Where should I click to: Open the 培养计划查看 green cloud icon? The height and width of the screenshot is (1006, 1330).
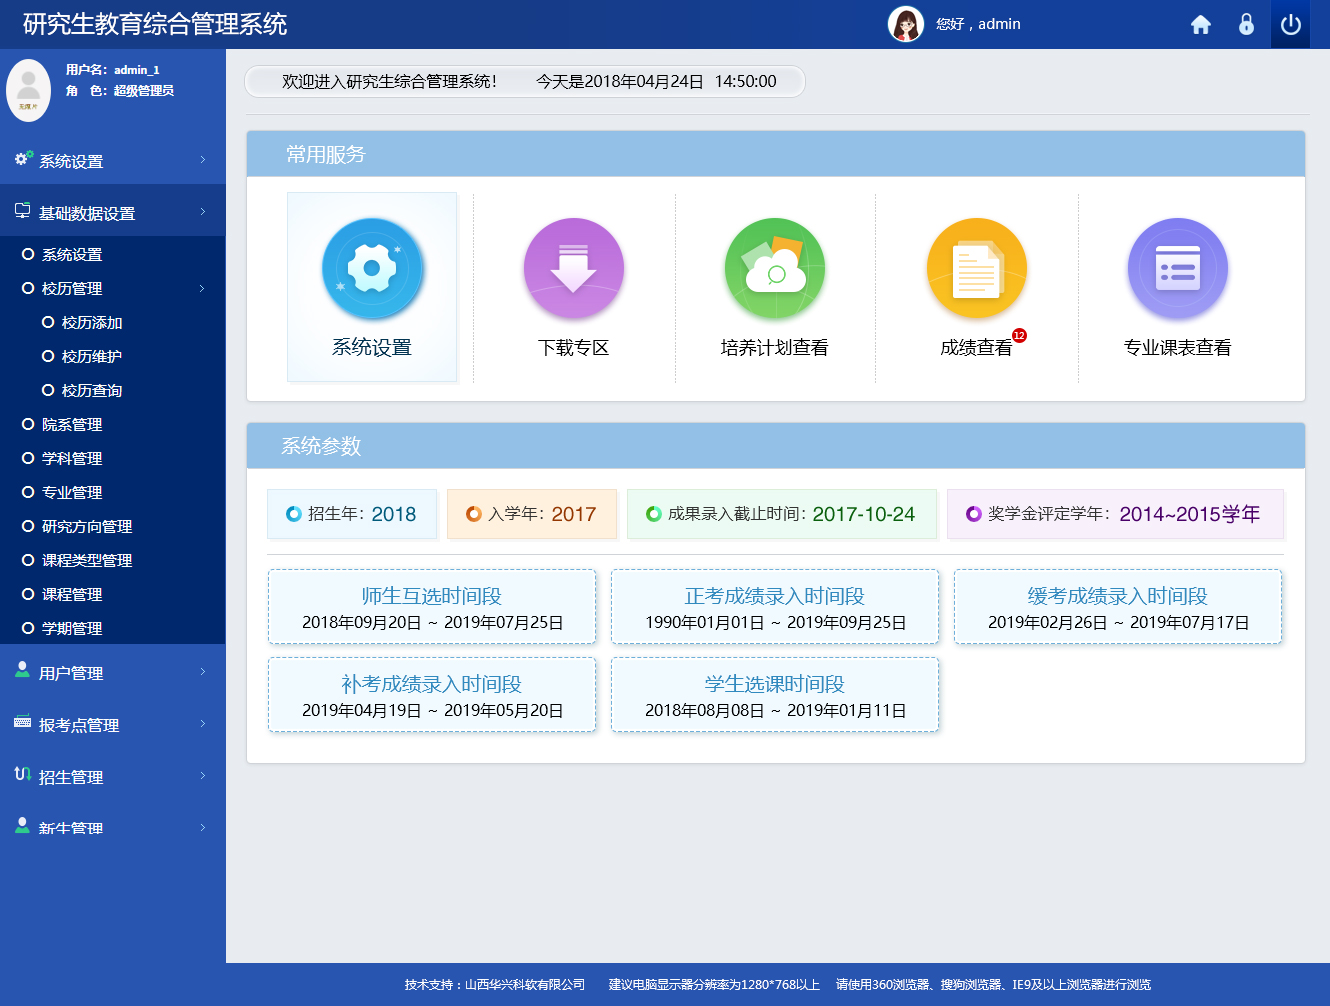pyautogui.click(x=775, y=269)
